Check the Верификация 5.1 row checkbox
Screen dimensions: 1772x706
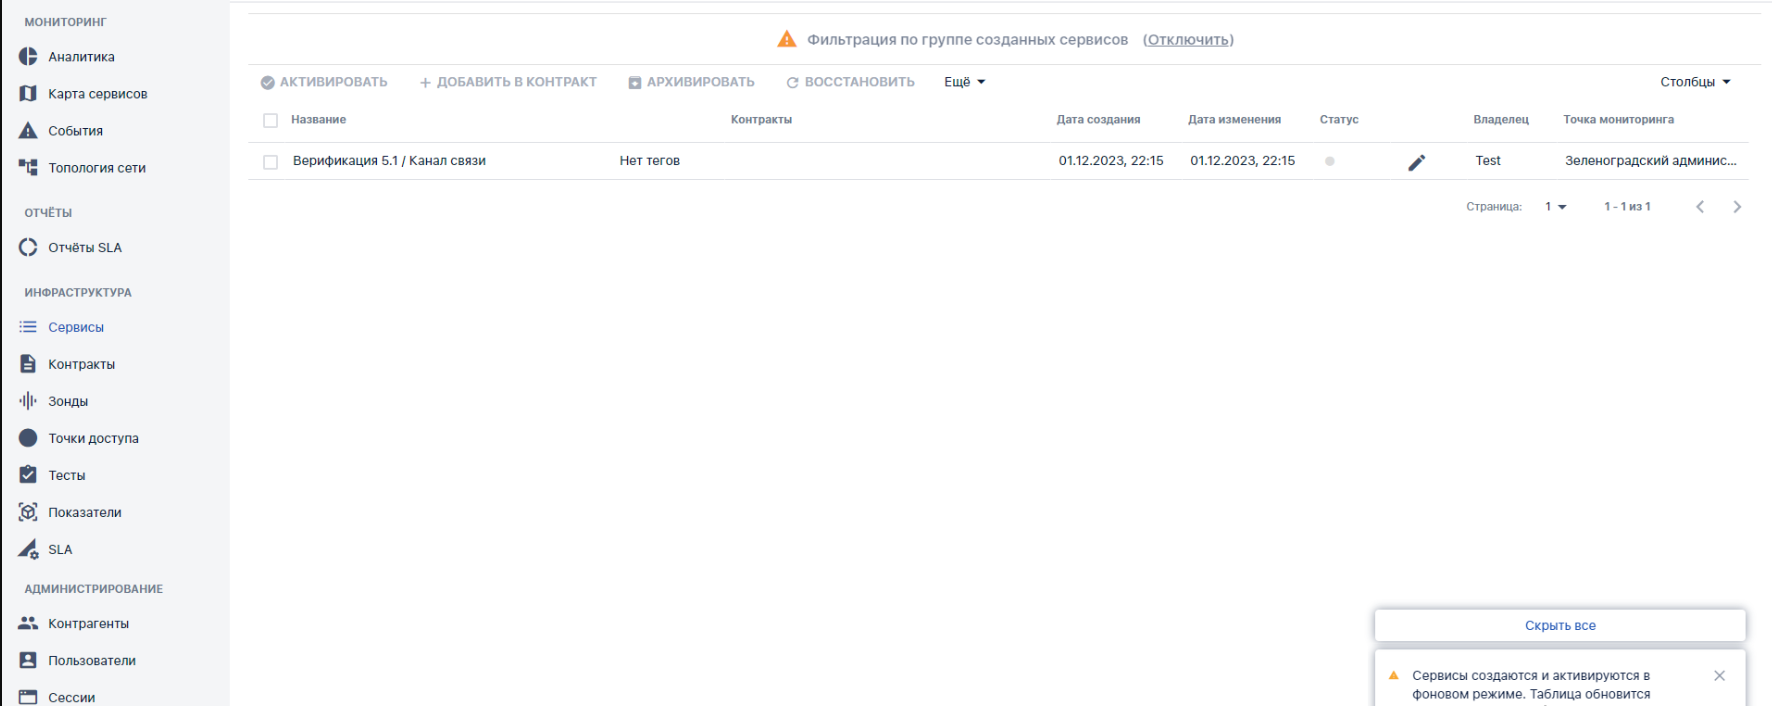(270, 162)
